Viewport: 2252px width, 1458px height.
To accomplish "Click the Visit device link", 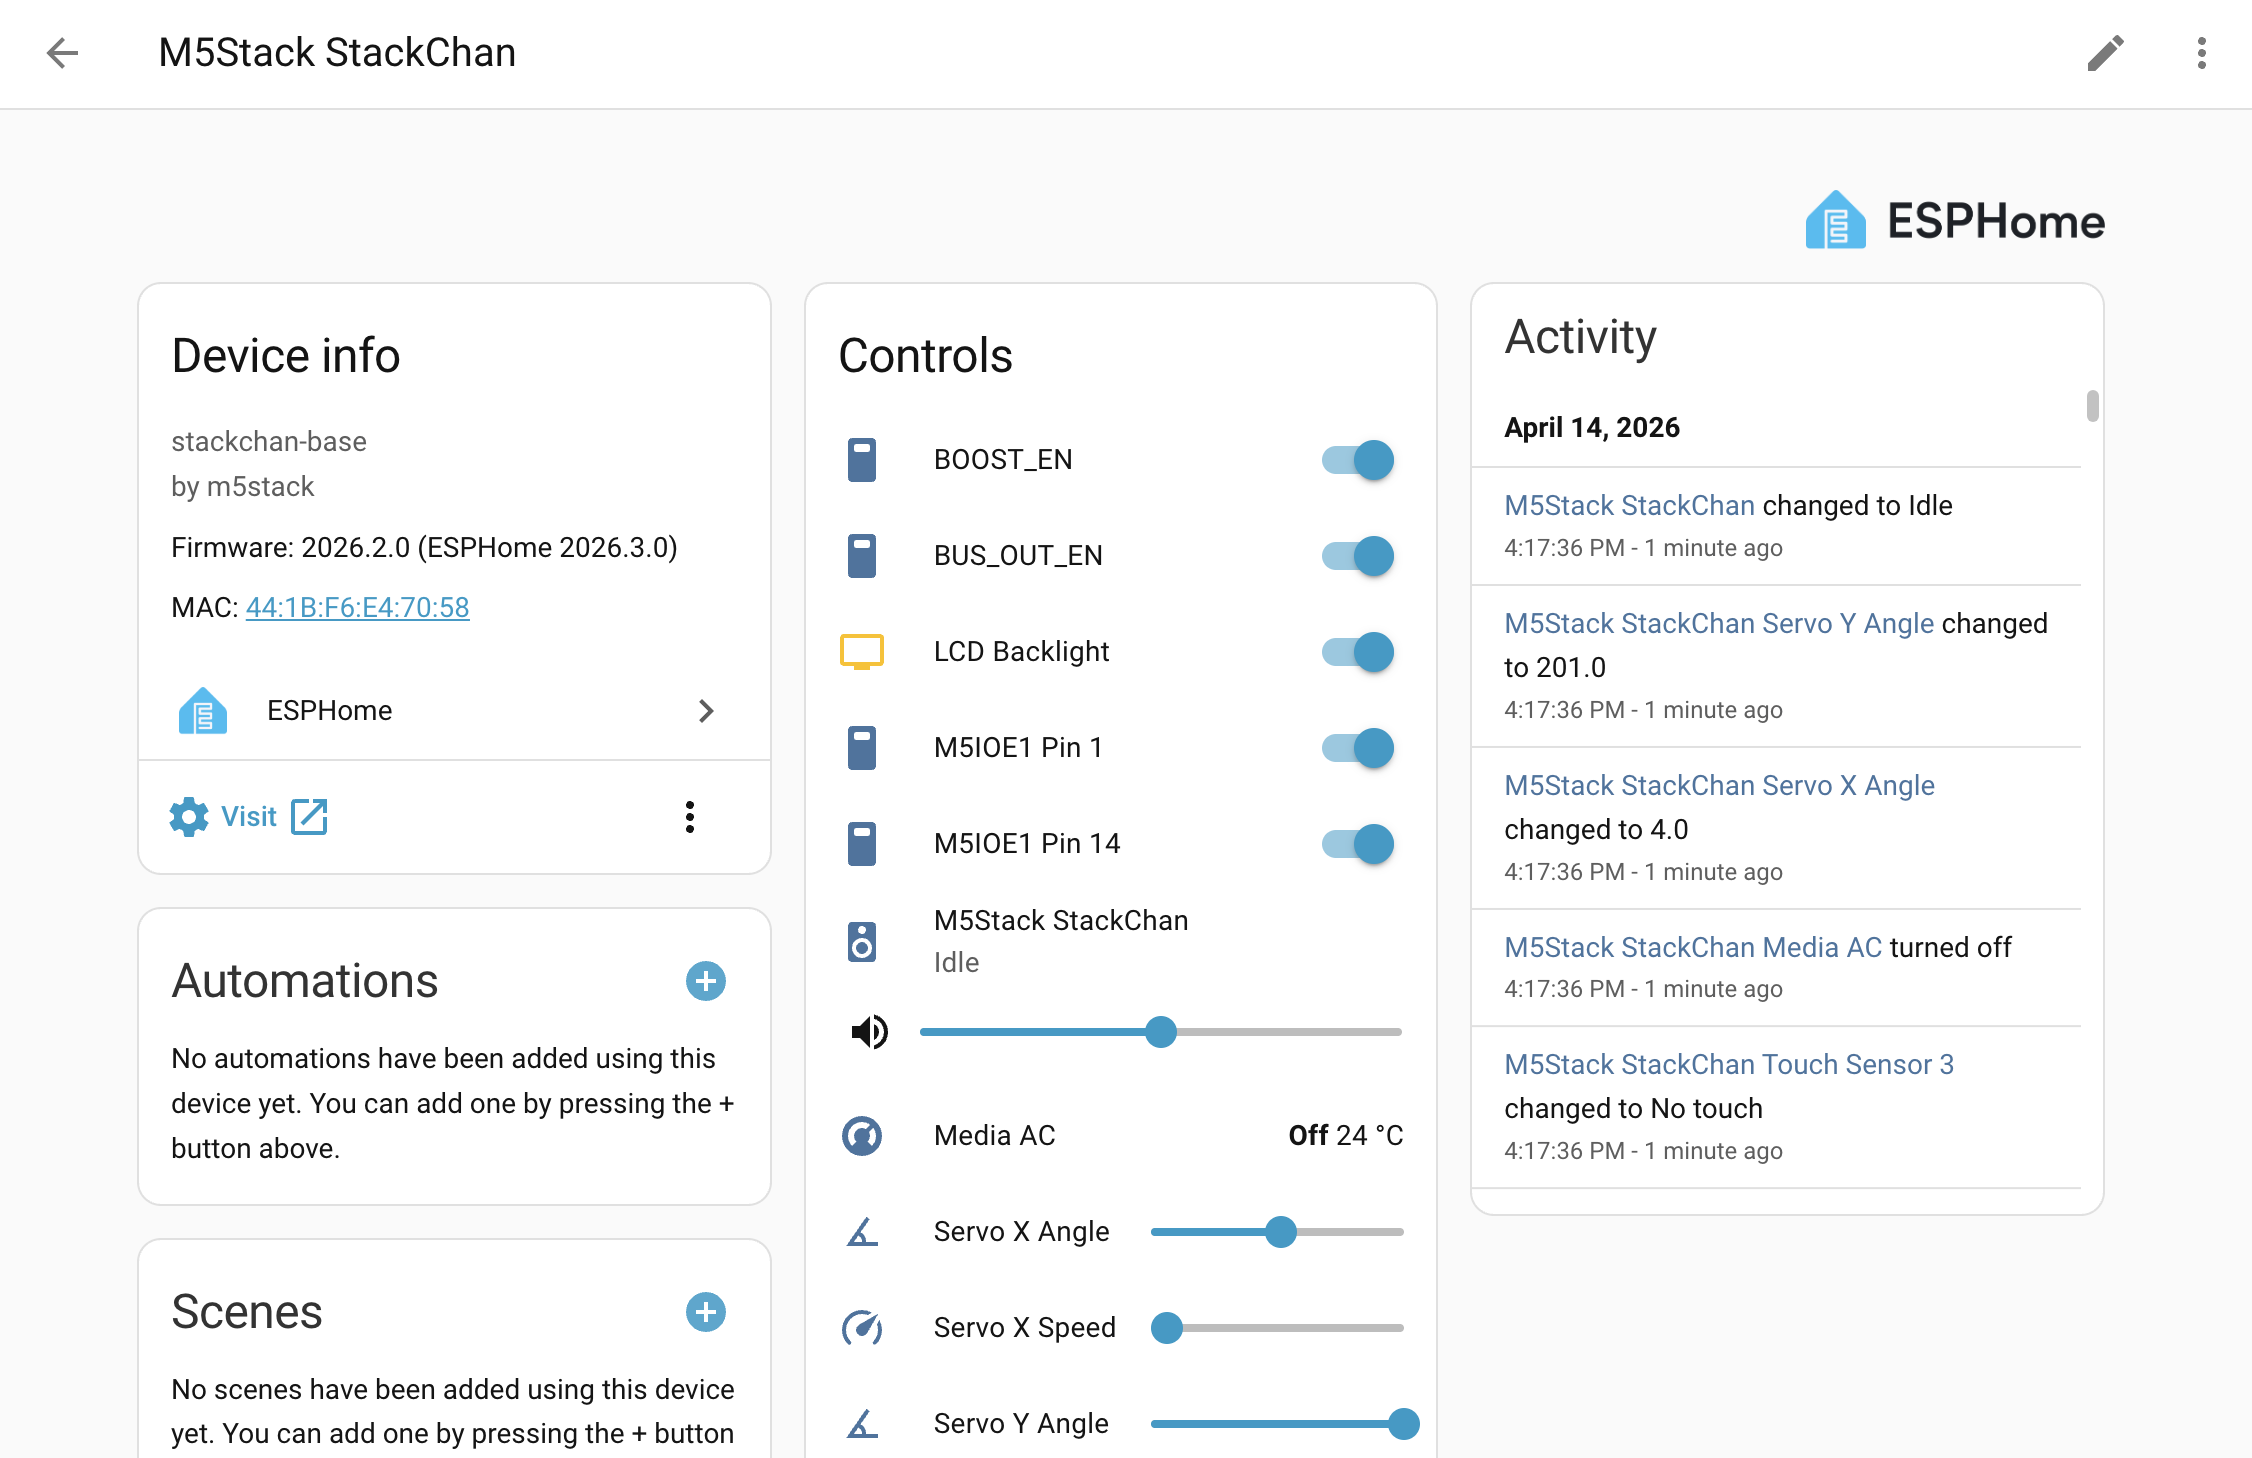I will coord(250,817).
